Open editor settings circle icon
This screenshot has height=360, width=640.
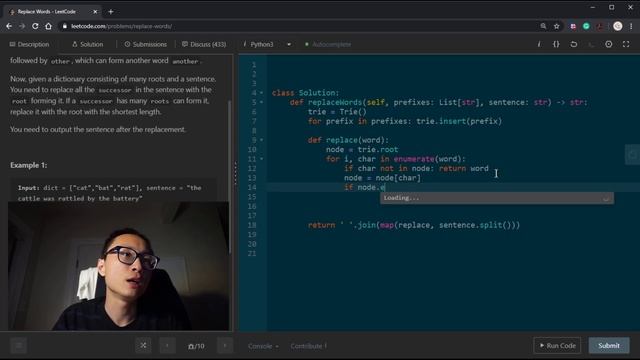pyautogui.click(x=609, y=44)
